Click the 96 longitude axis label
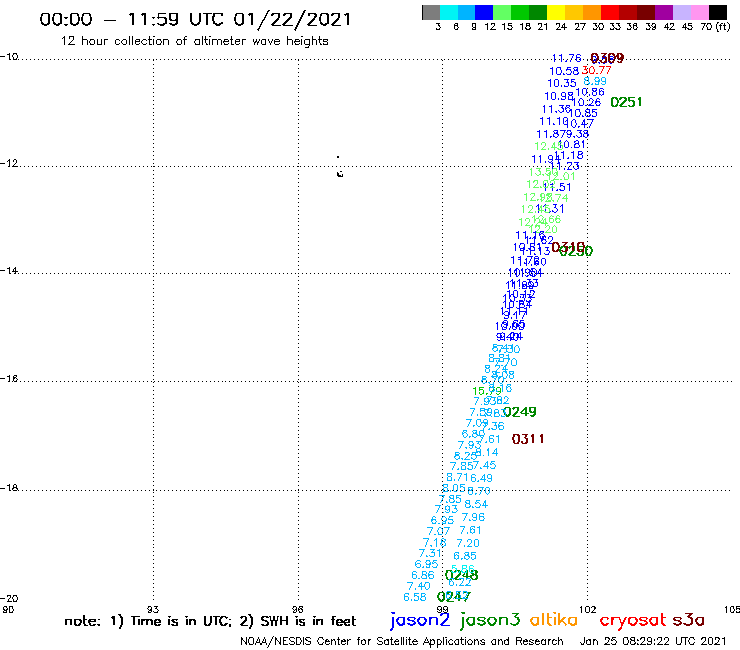The image size is (740, 650). pyautogui.click(x=298, y=609)
